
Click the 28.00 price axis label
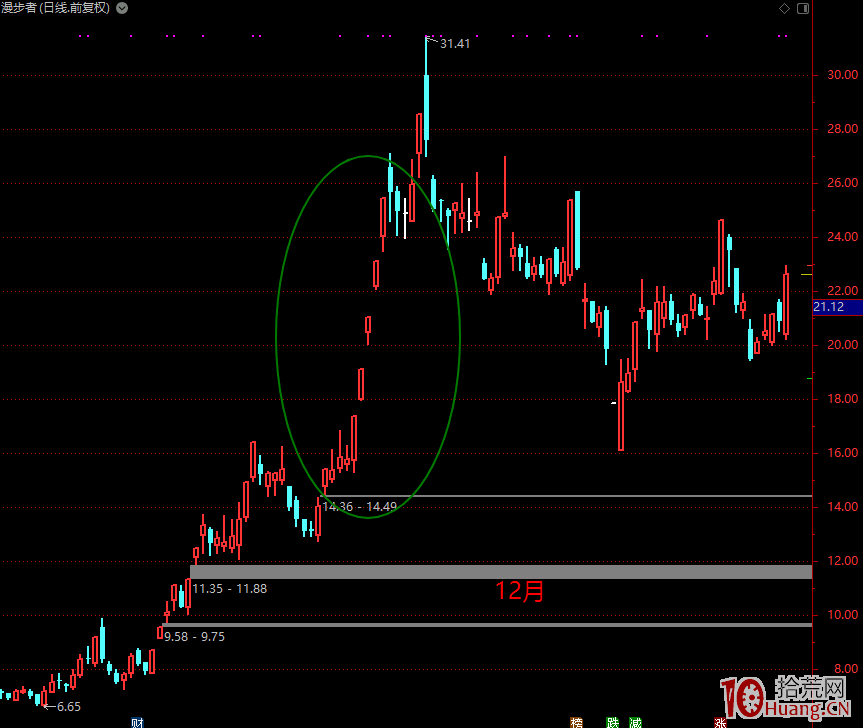tap(843, 129)
